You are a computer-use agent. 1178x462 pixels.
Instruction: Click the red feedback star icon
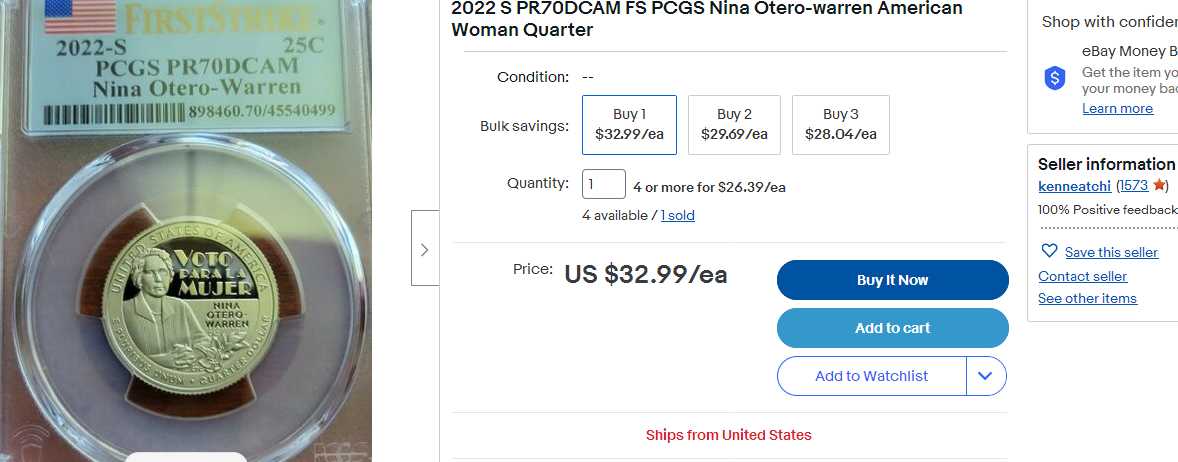coord(1159,186)
